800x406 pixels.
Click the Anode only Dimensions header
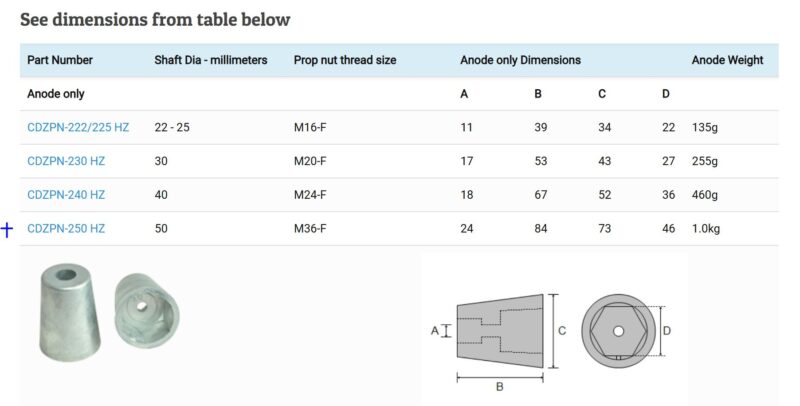pos(520,60)
